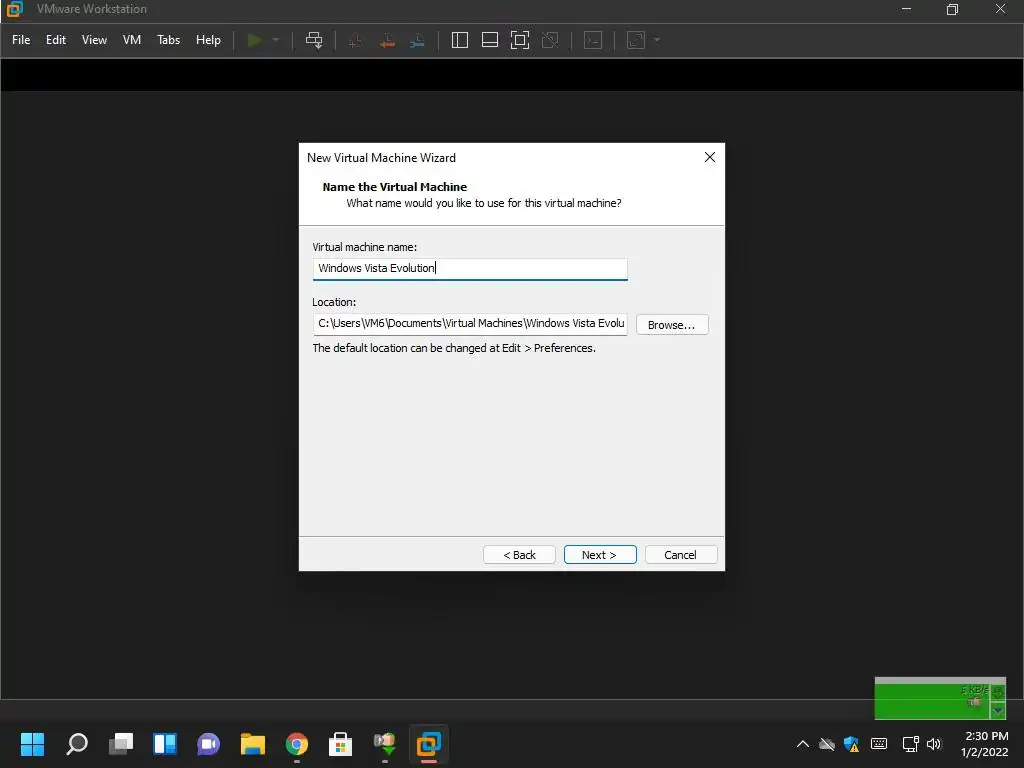Restore down the VMware Workstation window
The image size is (1024, 768).
[952, 9]
